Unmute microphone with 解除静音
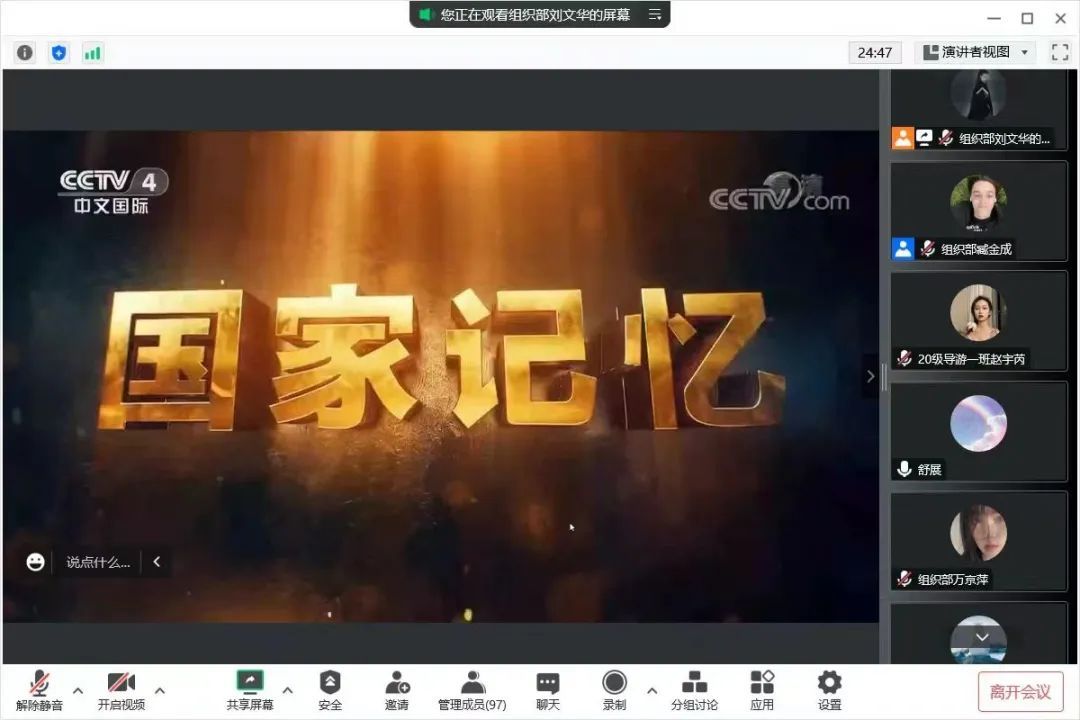The width and height of the screenshot is (1080, 720). 39,690
